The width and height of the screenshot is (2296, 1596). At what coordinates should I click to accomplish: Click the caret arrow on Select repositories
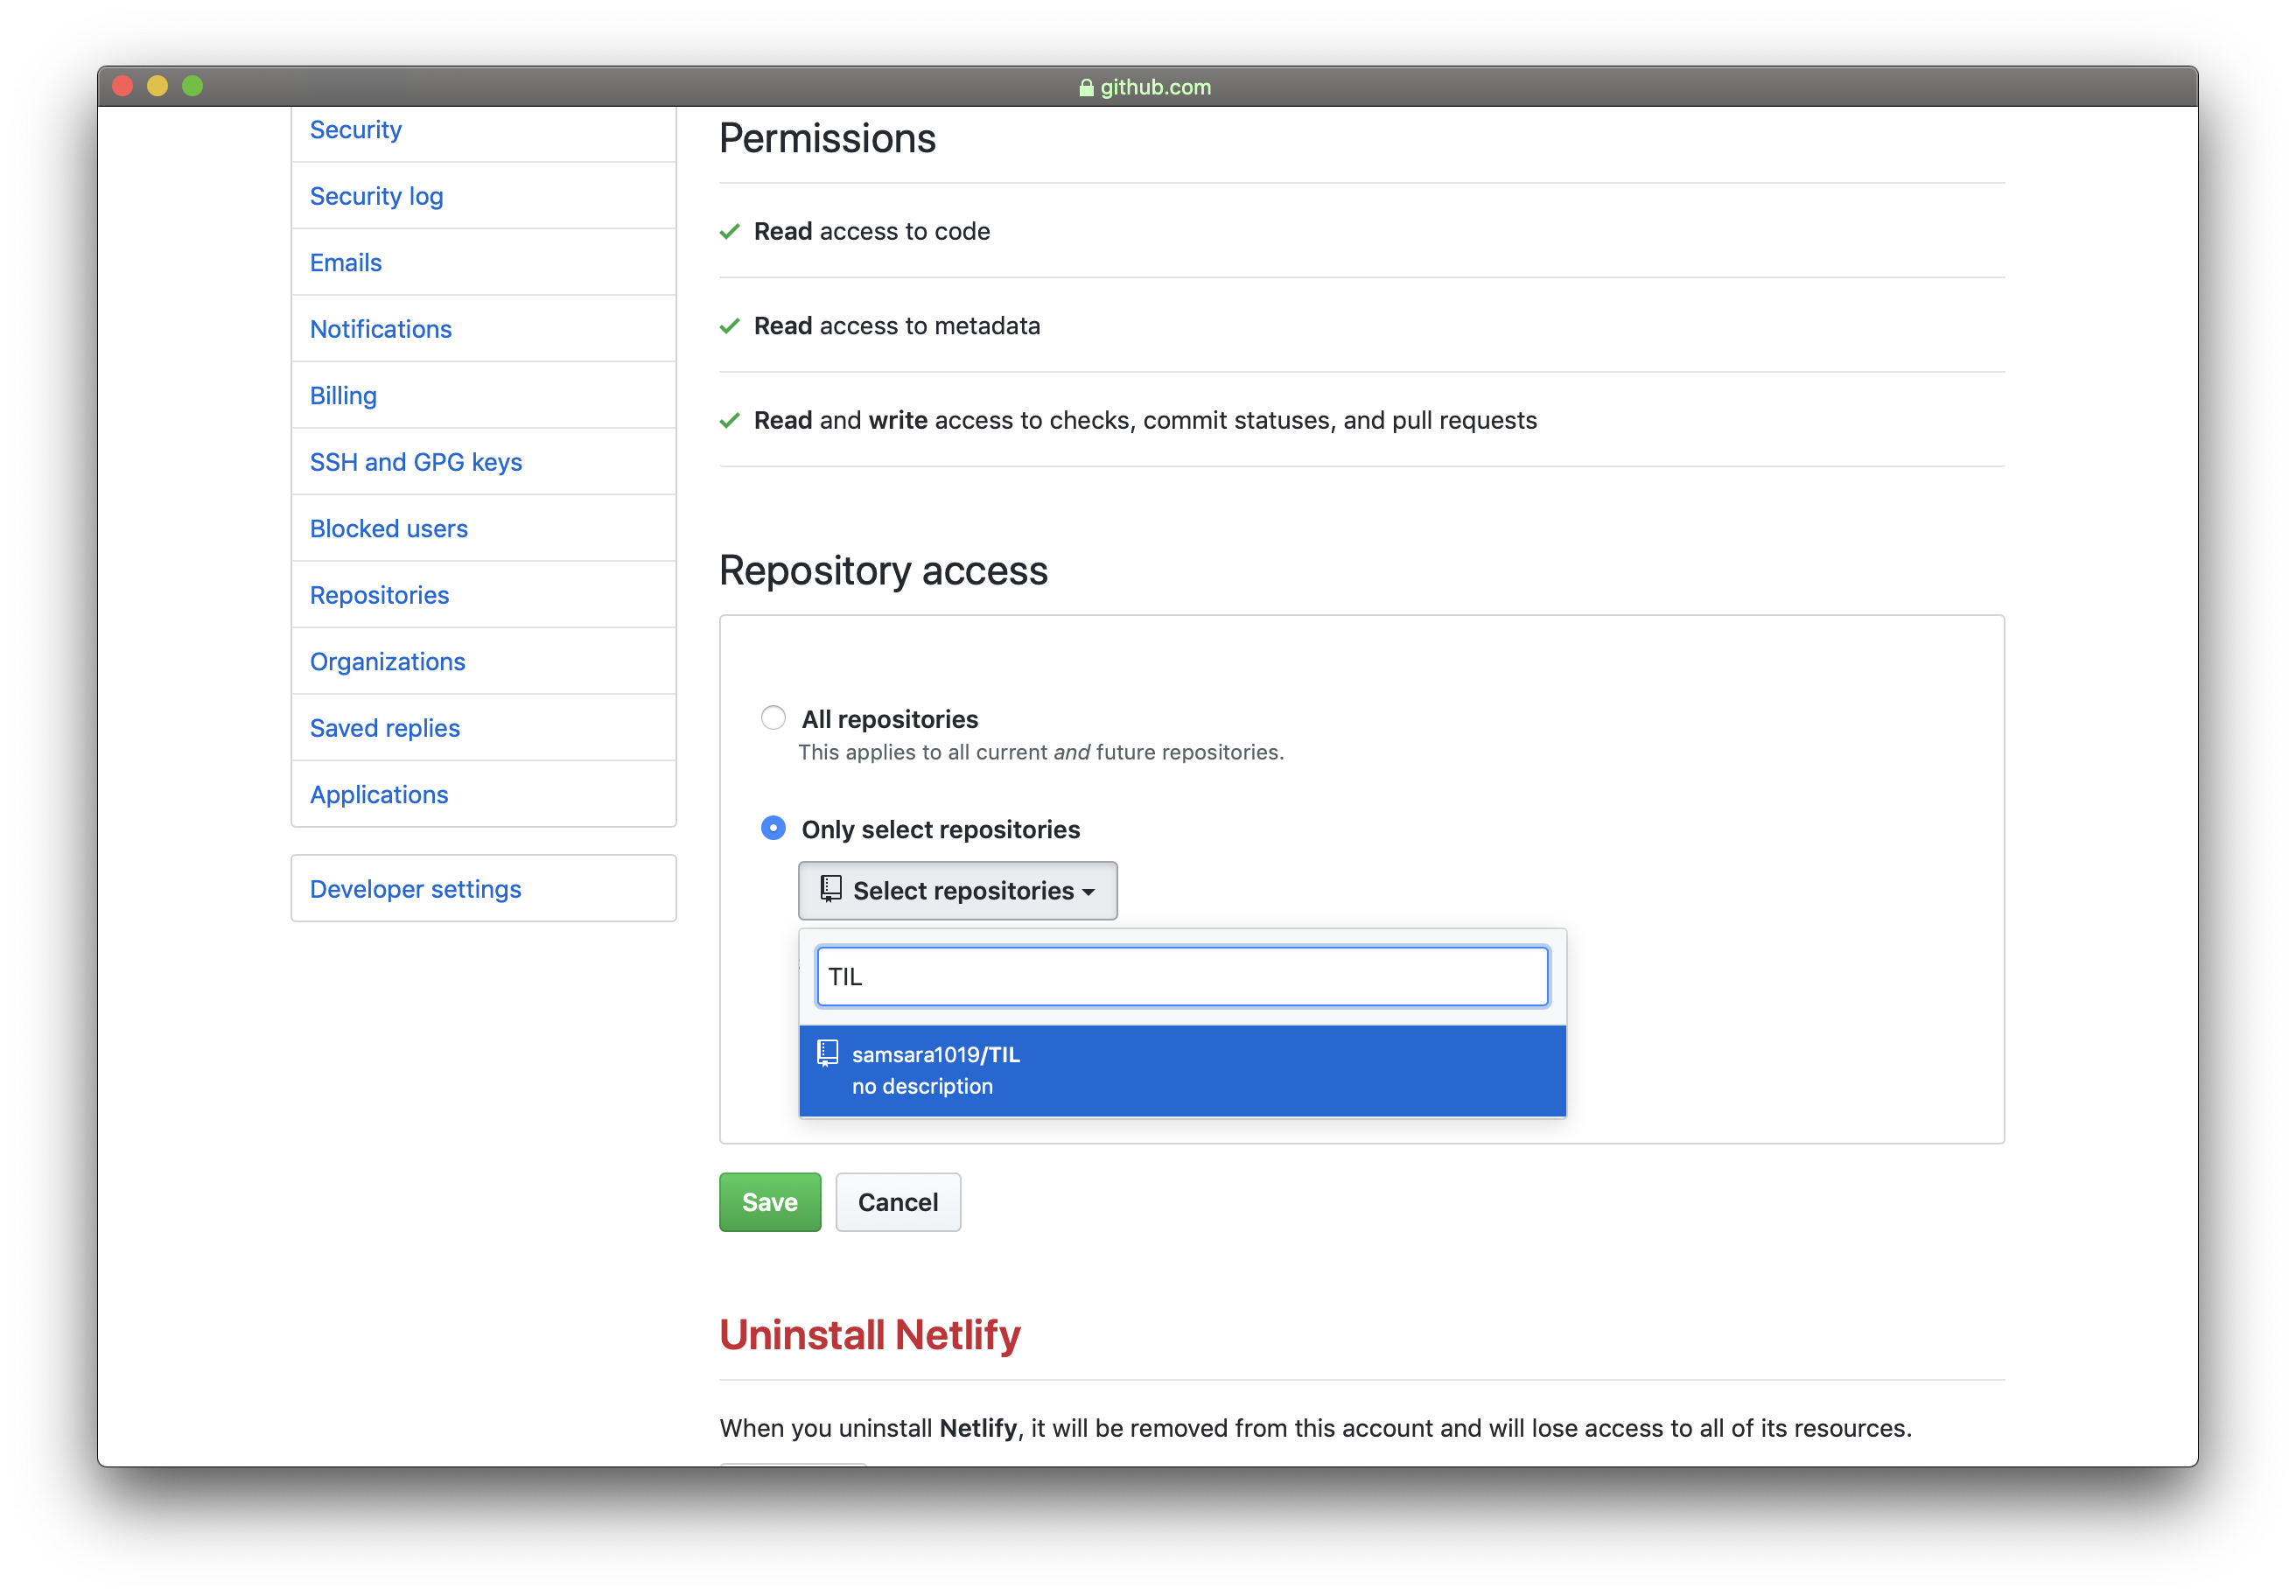[x=1089, y=892]
